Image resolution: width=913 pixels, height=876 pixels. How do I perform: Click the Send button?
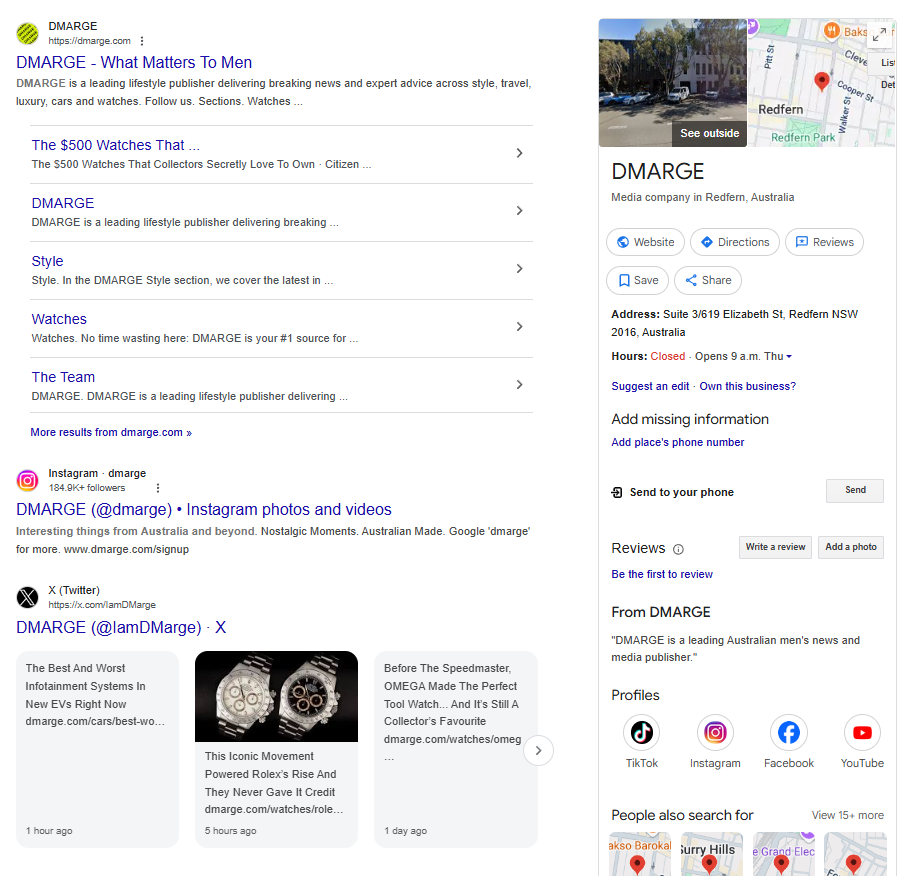(855, 490)
